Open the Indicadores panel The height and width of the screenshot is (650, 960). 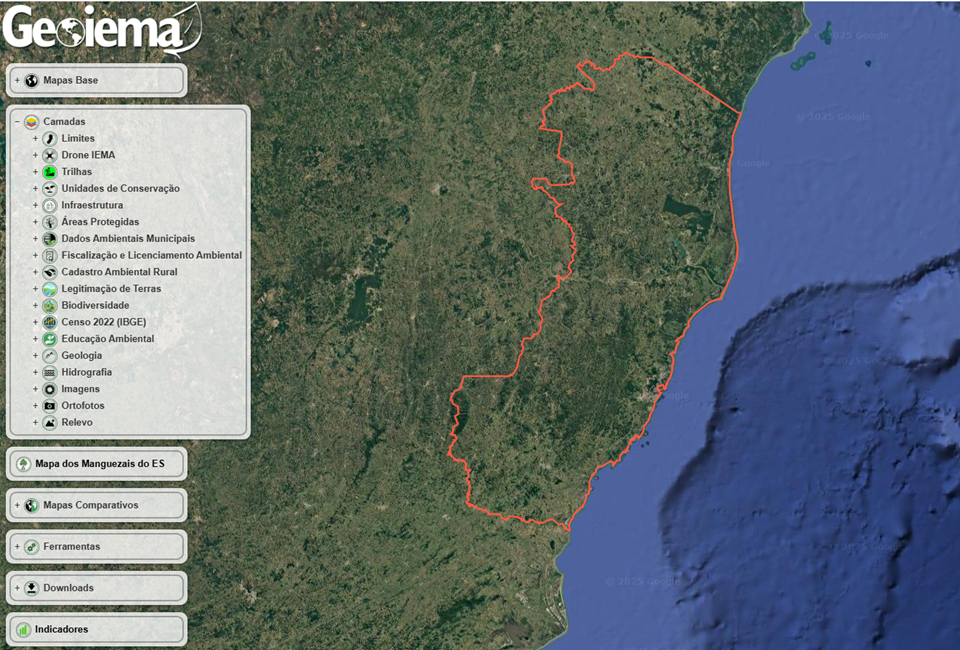pyautogui.click(x=61, y=630)
